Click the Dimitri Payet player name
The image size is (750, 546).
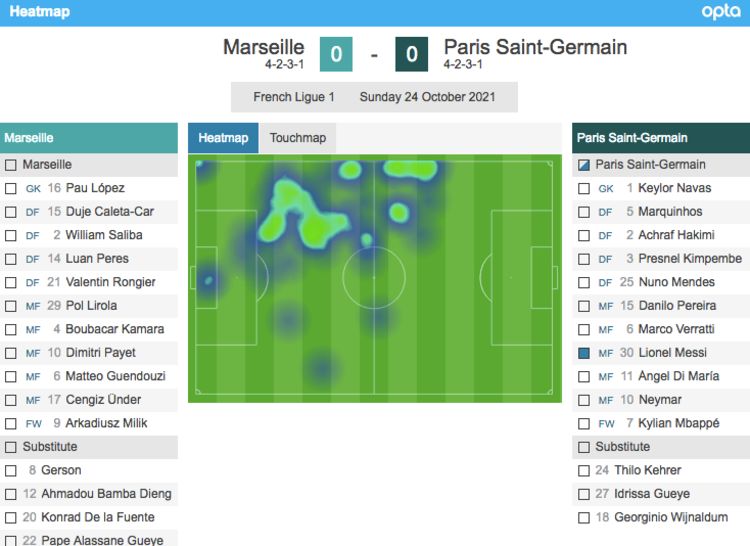point(100,353)
